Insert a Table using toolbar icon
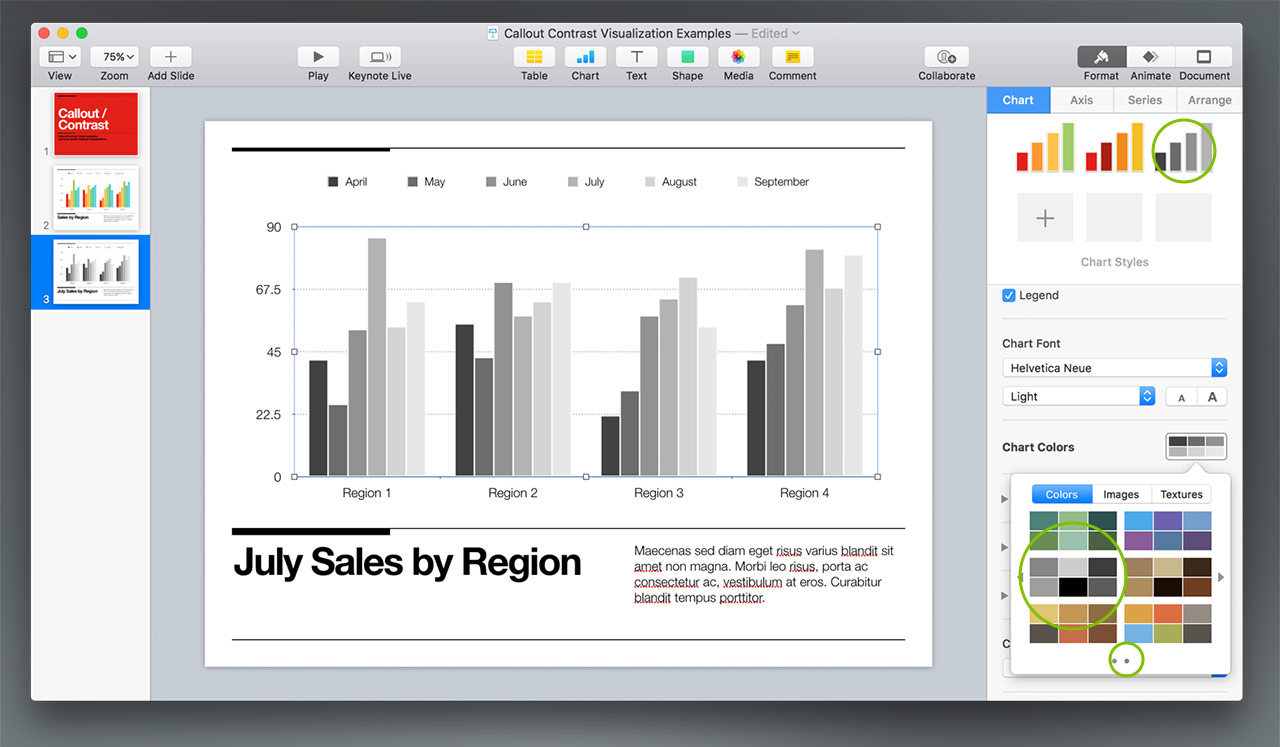1280x747 pixels. [534, 58]
